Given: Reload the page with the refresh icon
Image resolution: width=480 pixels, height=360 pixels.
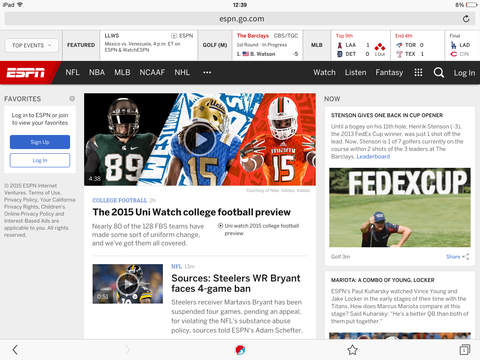Looking at the screenshot, I should coord(466,19).
